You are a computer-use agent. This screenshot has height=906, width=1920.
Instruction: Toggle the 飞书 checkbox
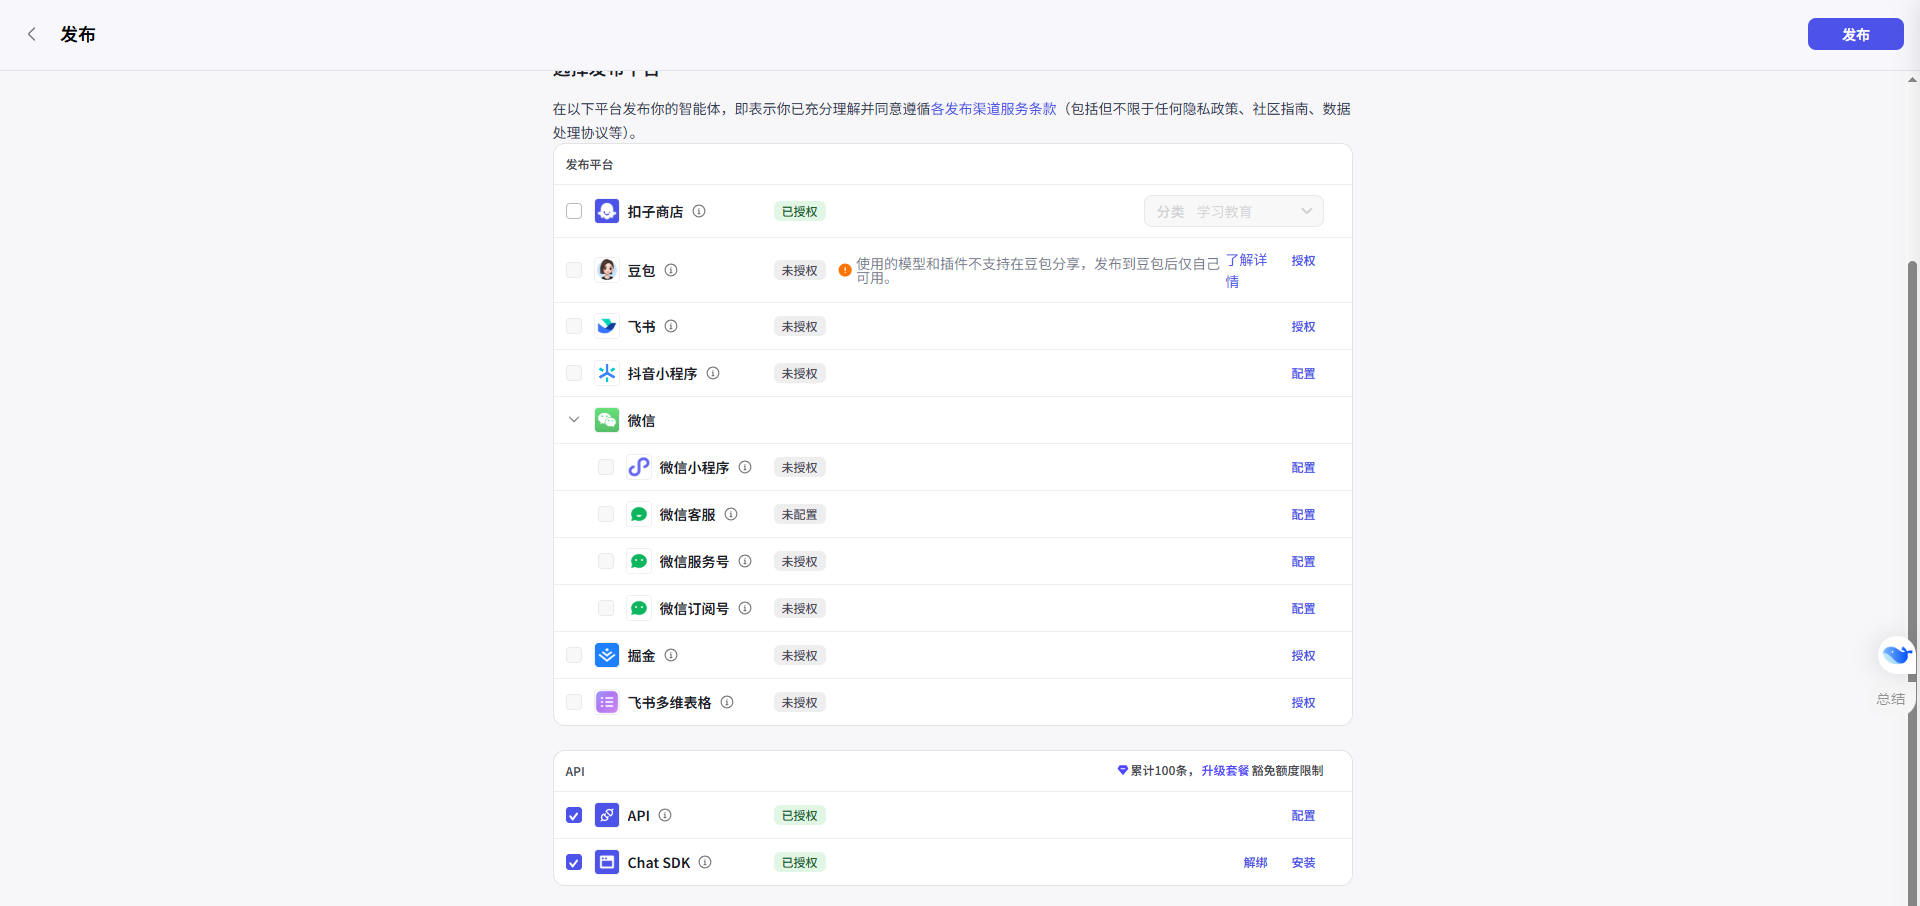pyautogui.click(x=574, y=326)
